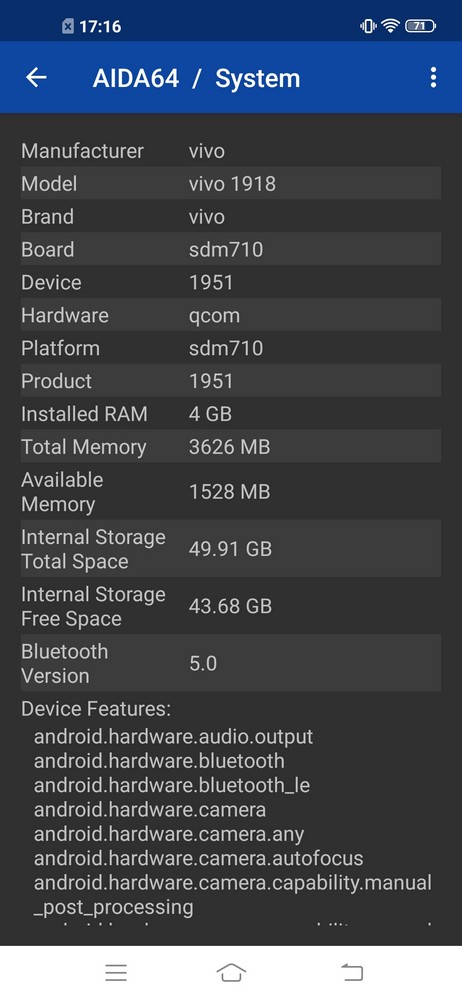Tap the Total Memory 3626 MB row
This screenshot has width=462, height=1000.
point(231,446)
